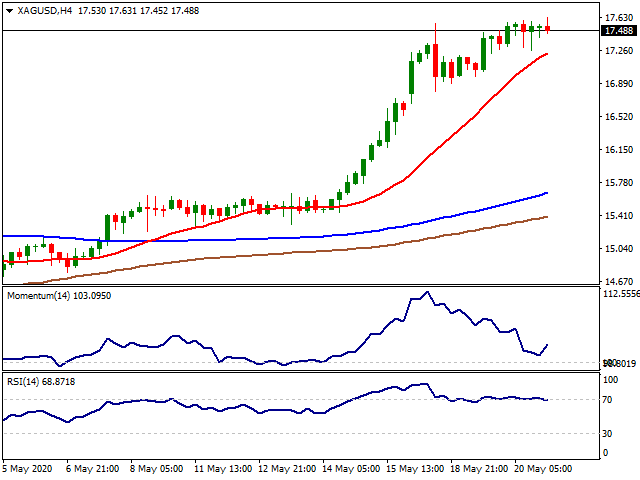Click the 17.630 price axis label

(x=619, y=18)
